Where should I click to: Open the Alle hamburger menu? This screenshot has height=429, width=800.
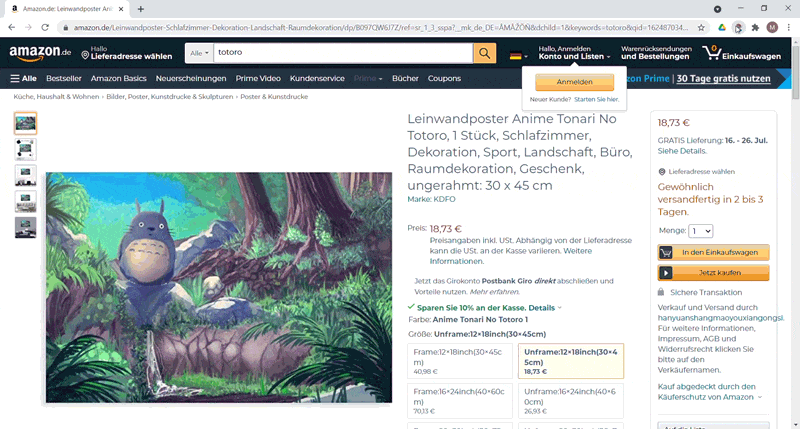tap(23, 79)
